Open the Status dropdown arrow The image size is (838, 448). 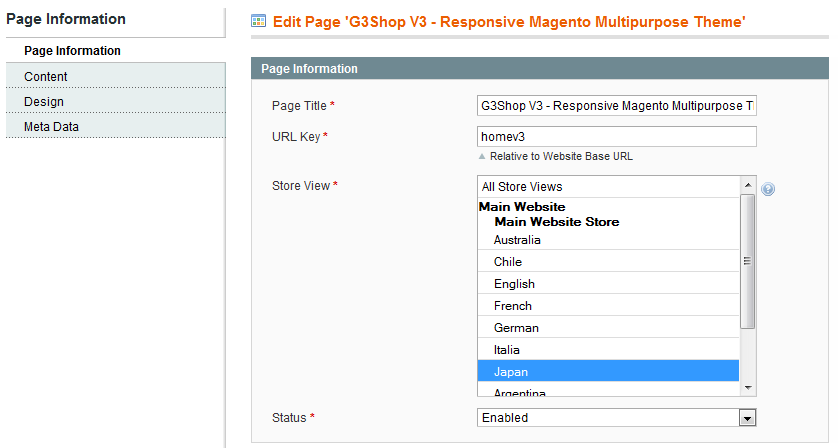click(x=748, y=418)
